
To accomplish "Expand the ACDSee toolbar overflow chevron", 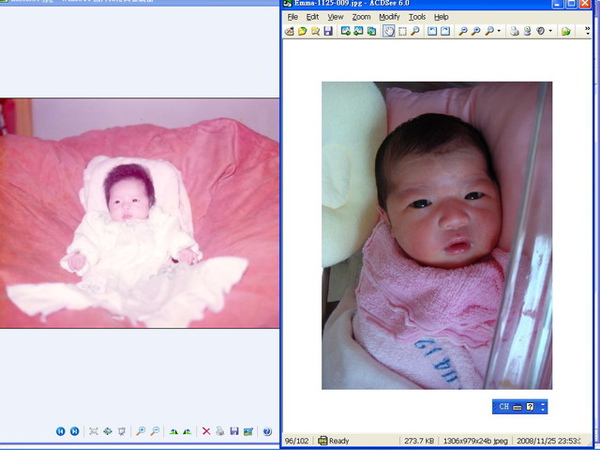I will pyautogui.click(x=588, y=31).
